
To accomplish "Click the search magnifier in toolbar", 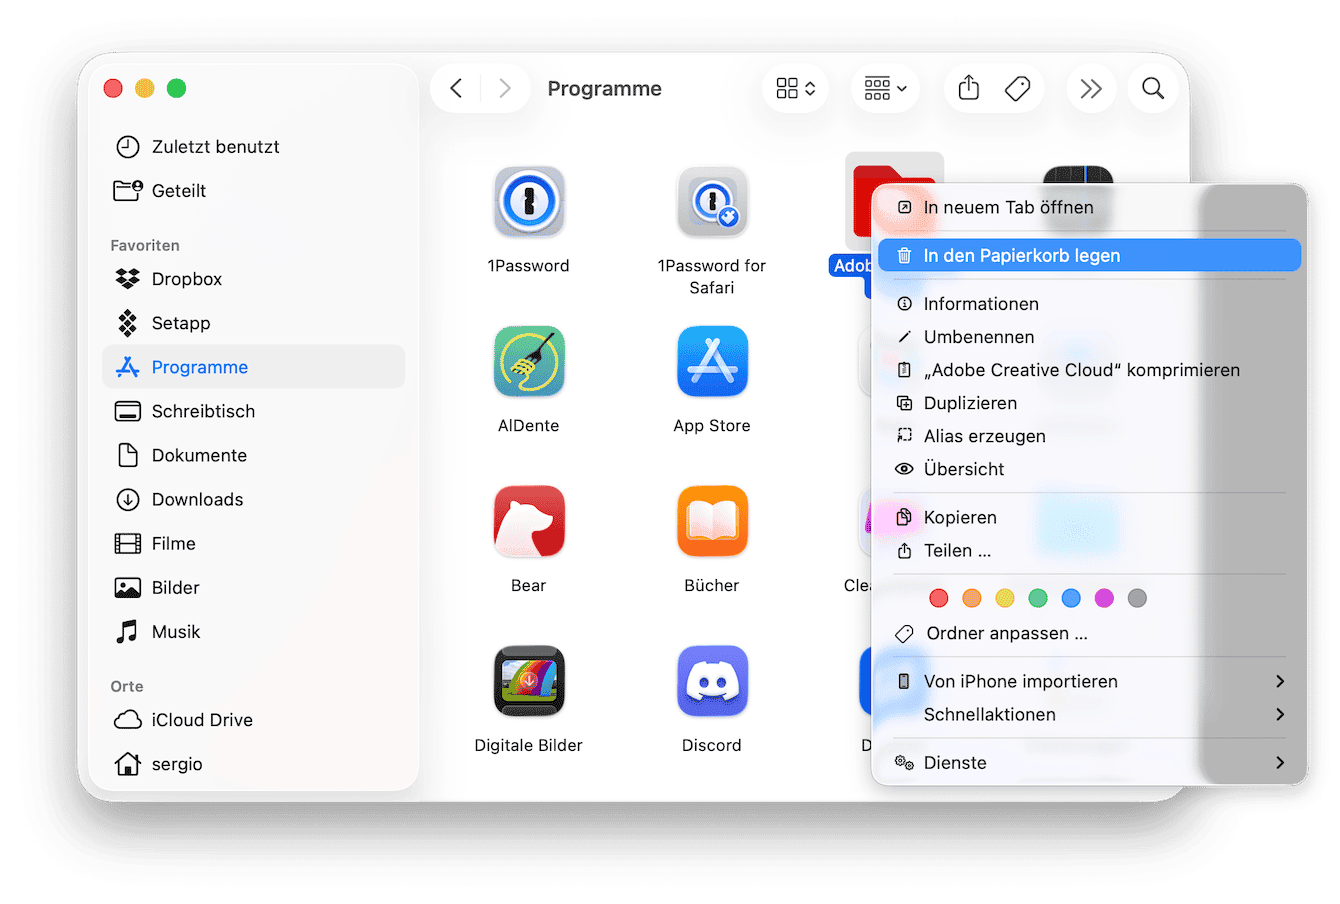I will pyautogui.click(x=1152, y=89).
